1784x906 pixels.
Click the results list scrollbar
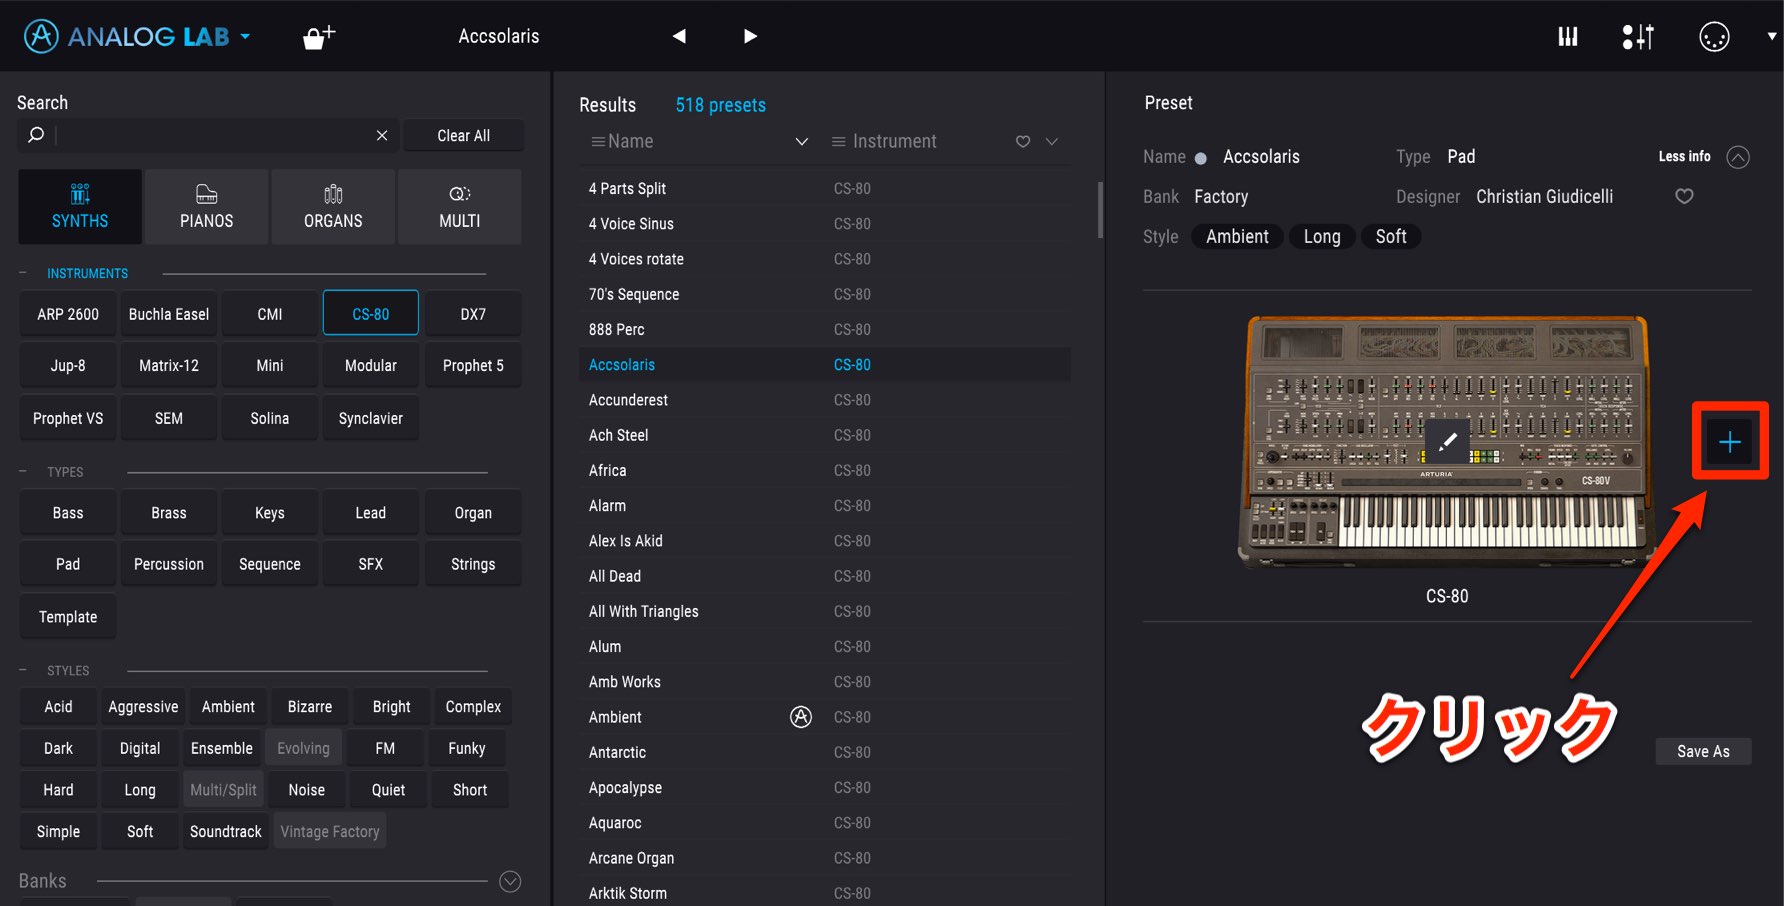click(x=1100, y=210)
